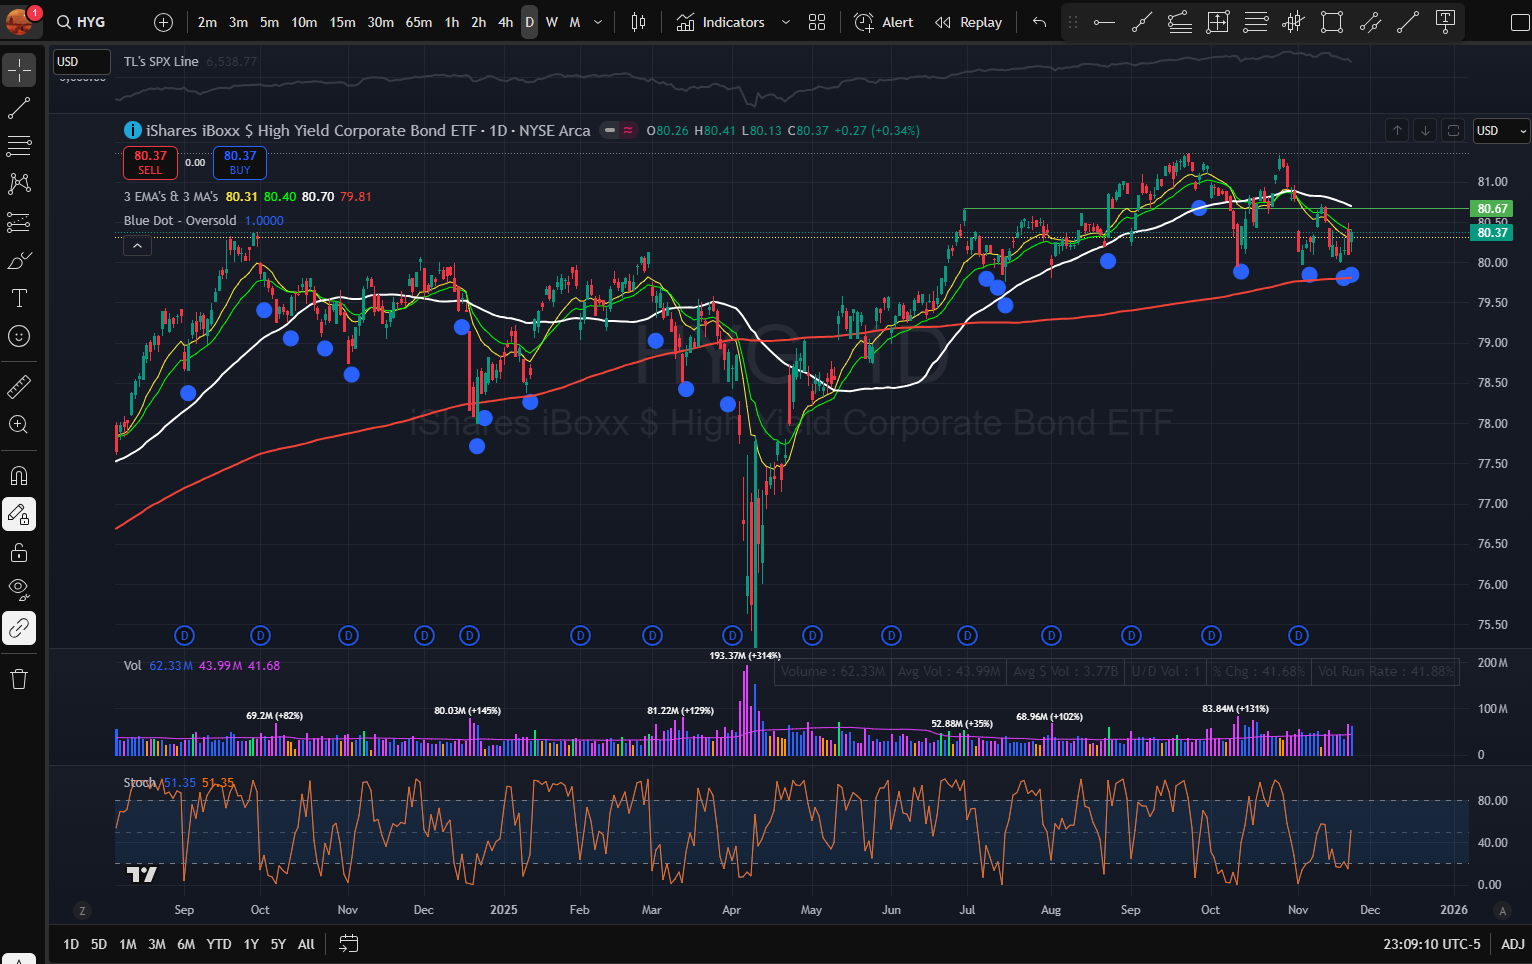Screen dimensions: 1532x964
Task: Toggle stay in drawing mode
Action: 19,514
